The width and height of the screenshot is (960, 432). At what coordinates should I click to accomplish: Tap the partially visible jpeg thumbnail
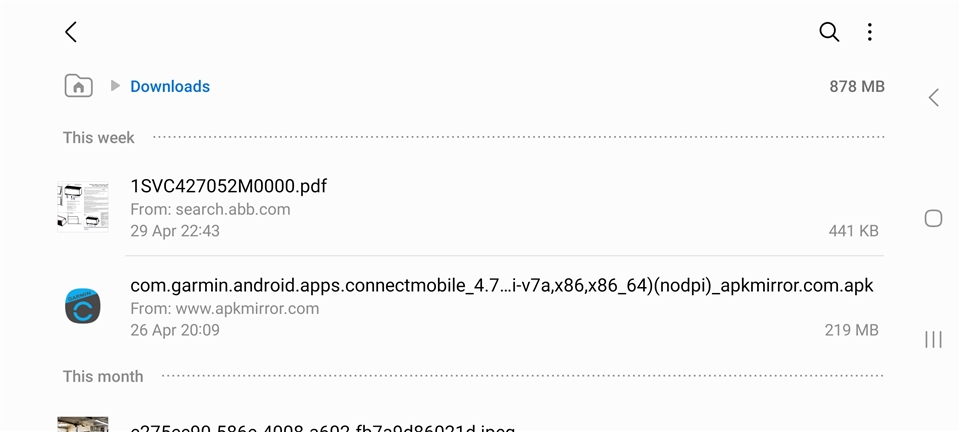(x=83, y=424)
